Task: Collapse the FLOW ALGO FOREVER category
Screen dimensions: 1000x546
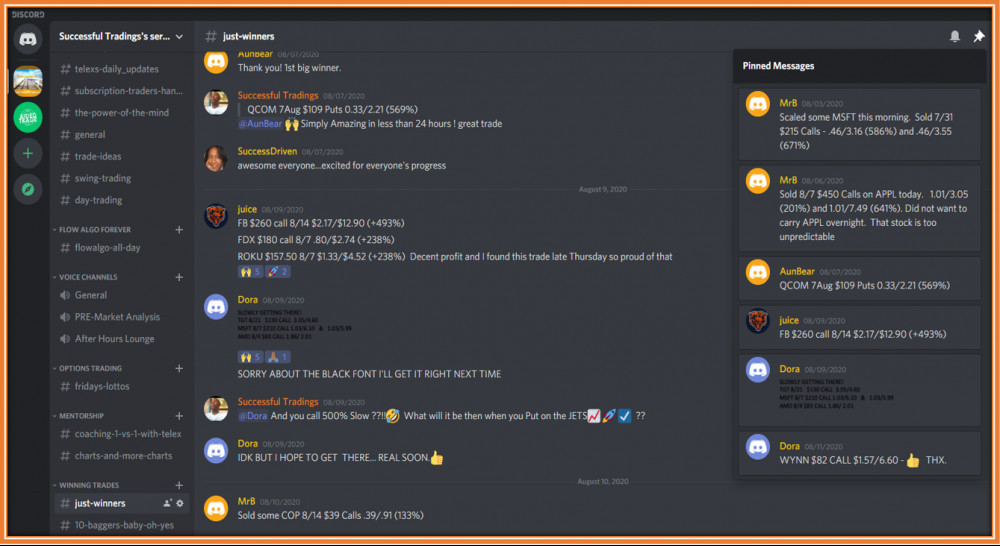Action: [94, 230]
